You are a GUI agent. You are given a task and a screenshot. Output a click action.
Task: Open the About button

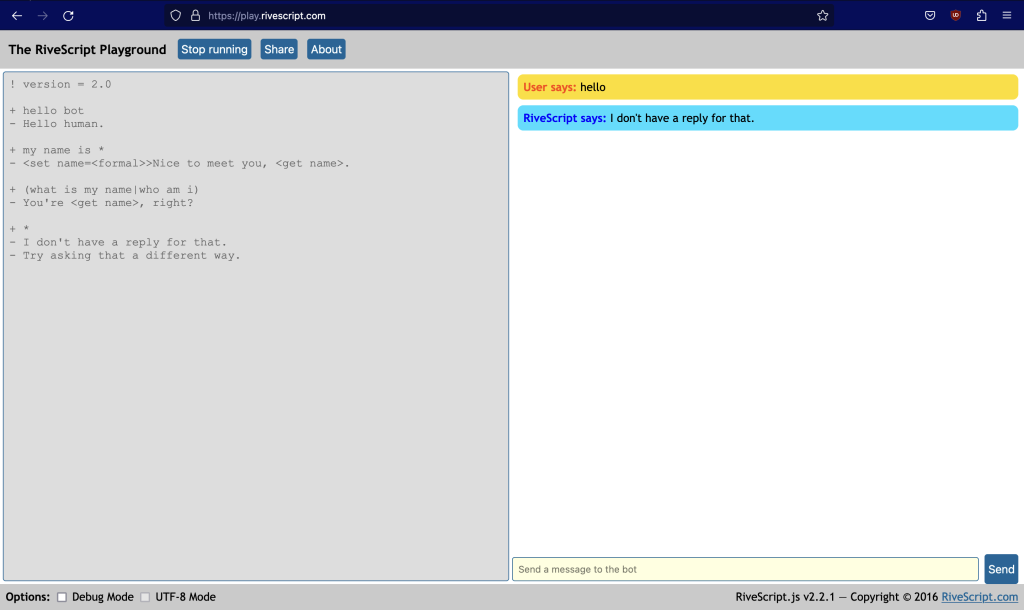coord(326,49)
